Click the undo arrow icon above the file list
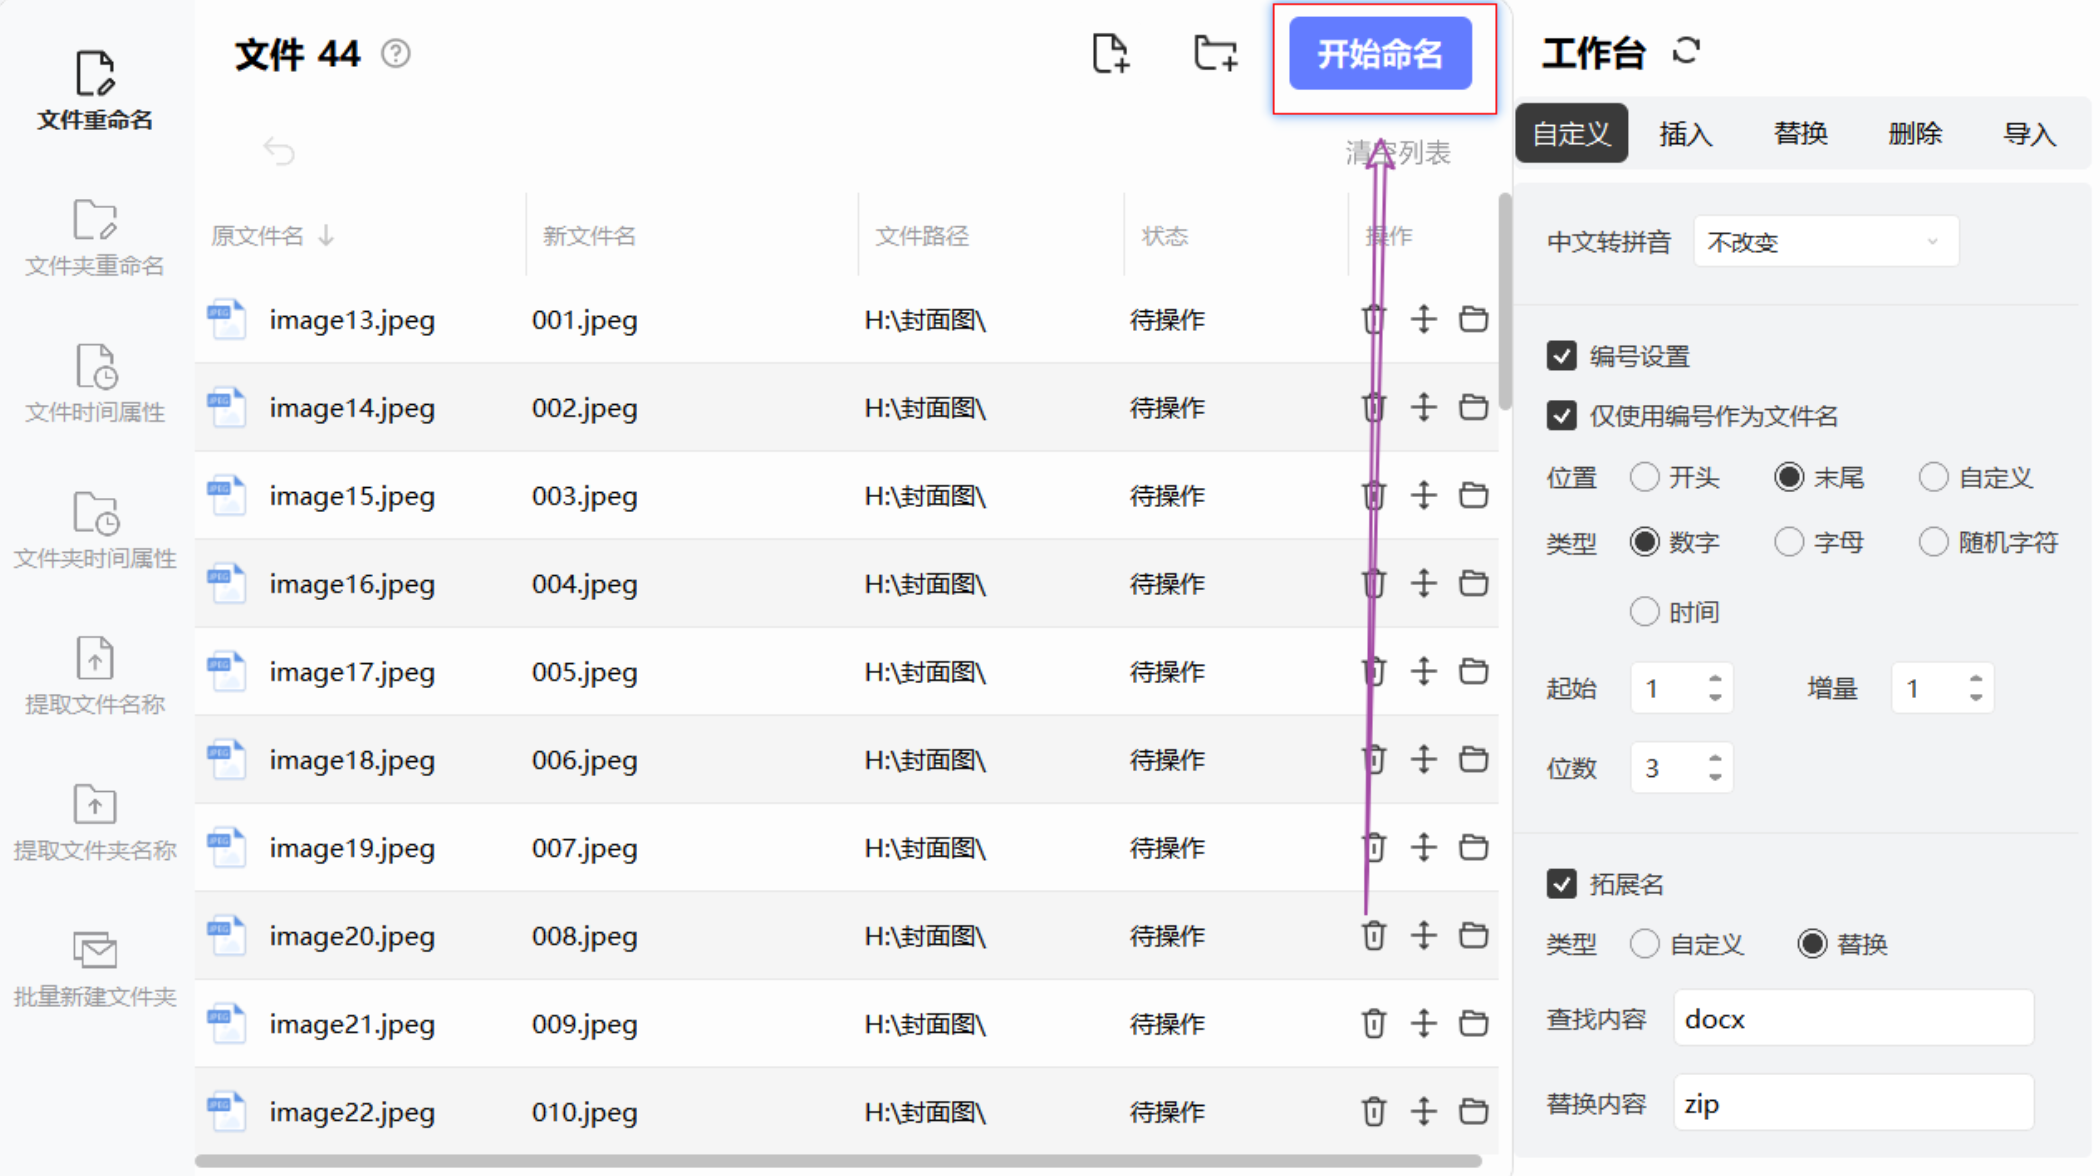Screen dimensions: 2100x1176 pyautogui.click(x=279, y=151)
